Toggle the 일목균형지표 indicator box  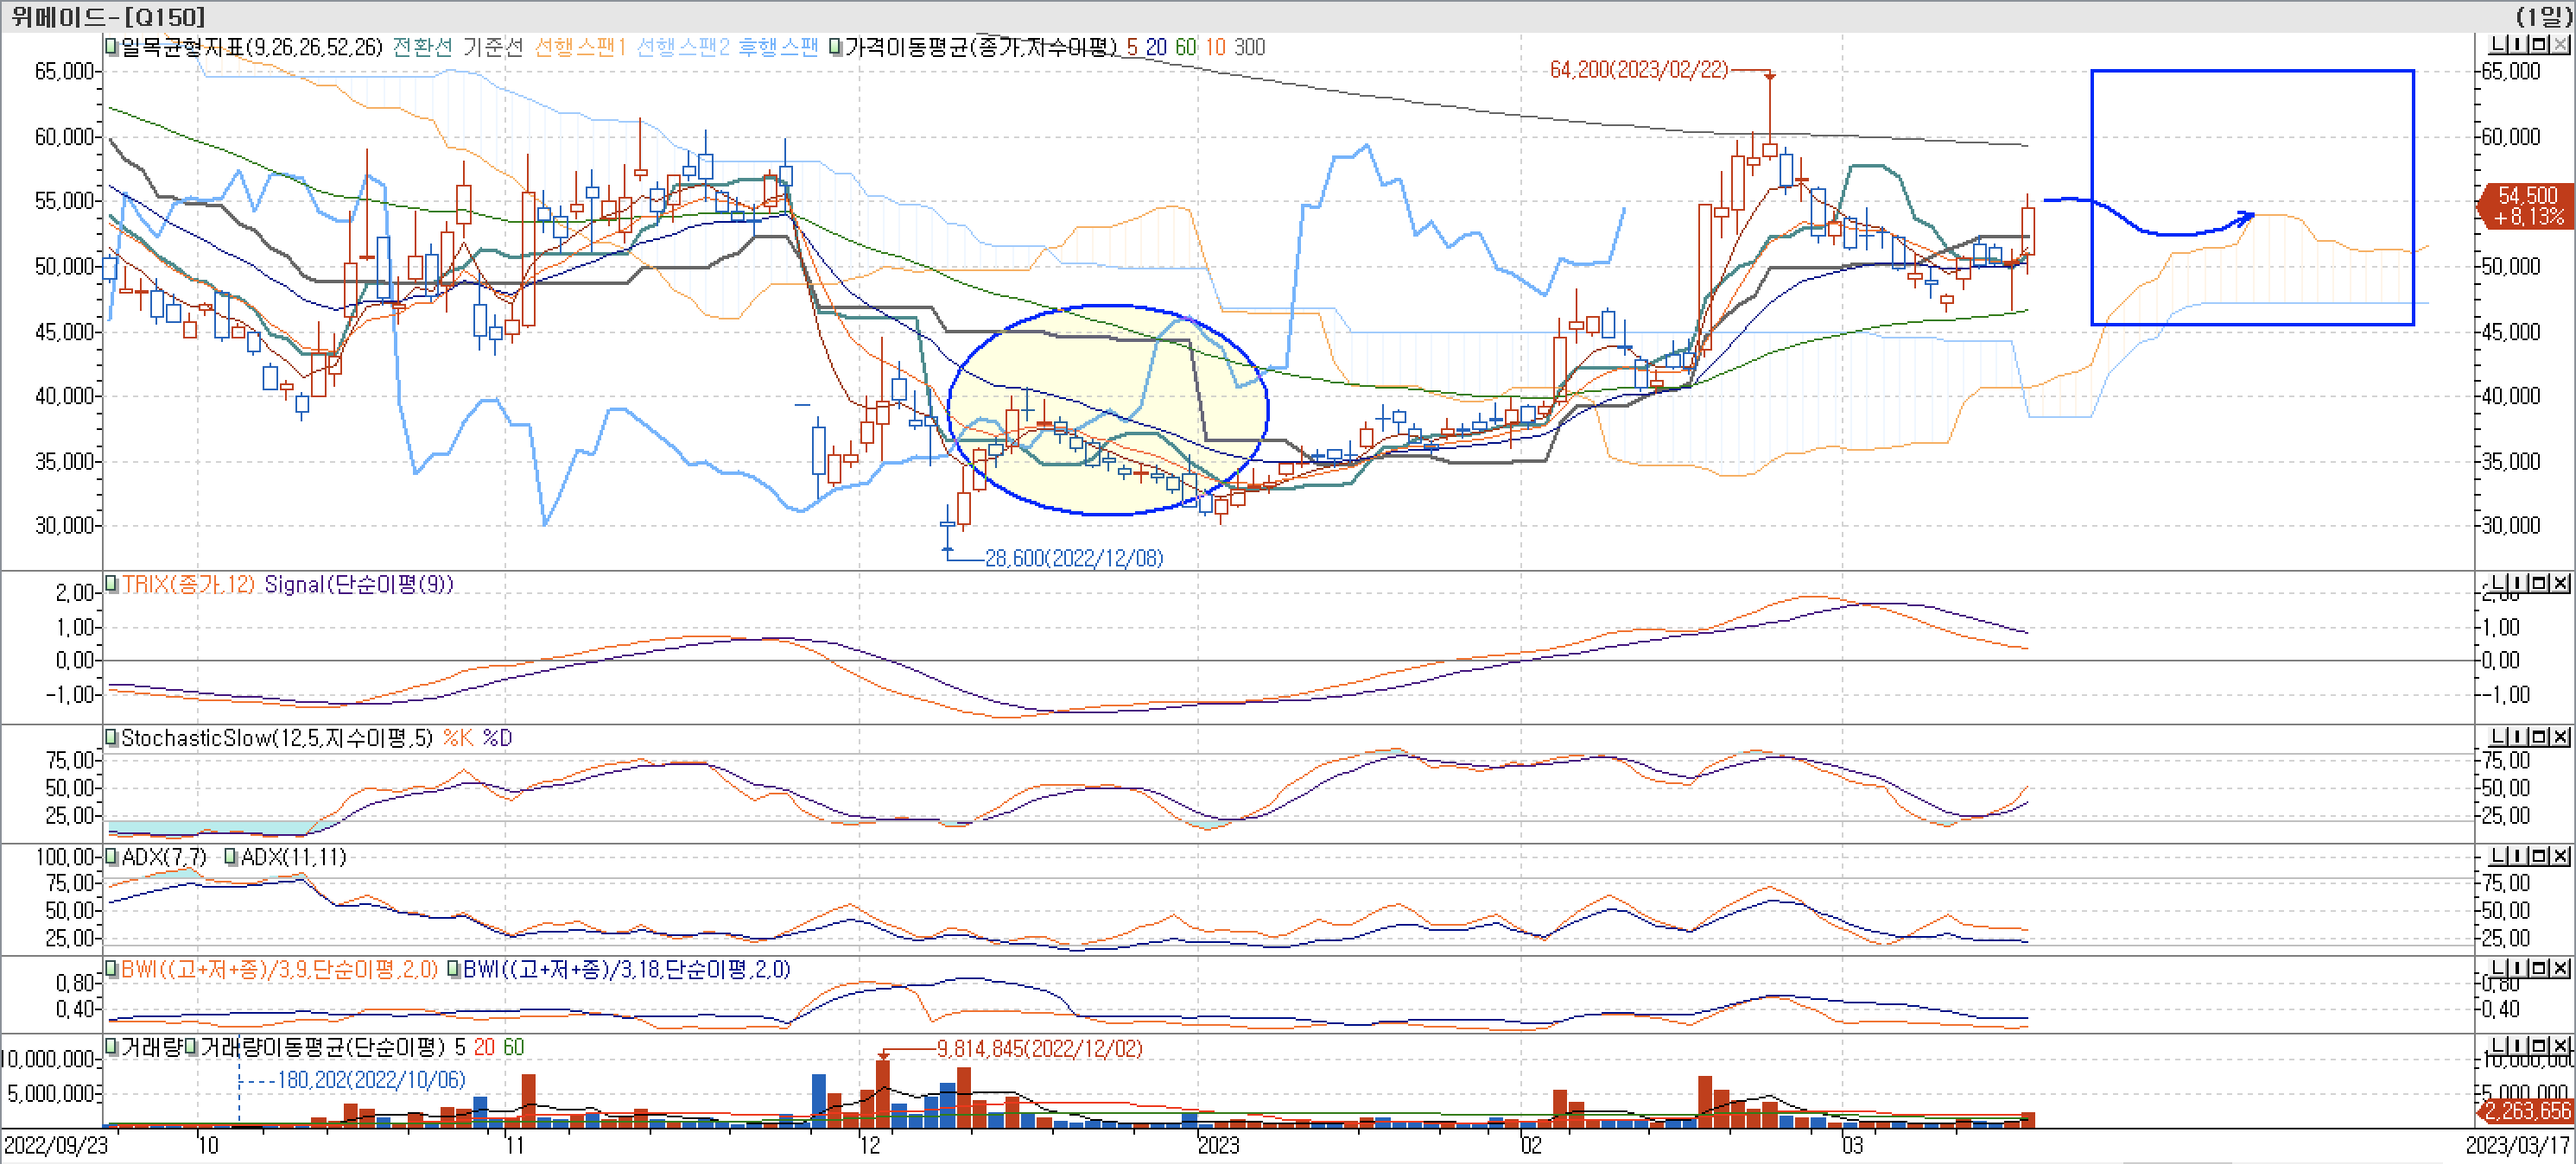(x=112, y=46)
